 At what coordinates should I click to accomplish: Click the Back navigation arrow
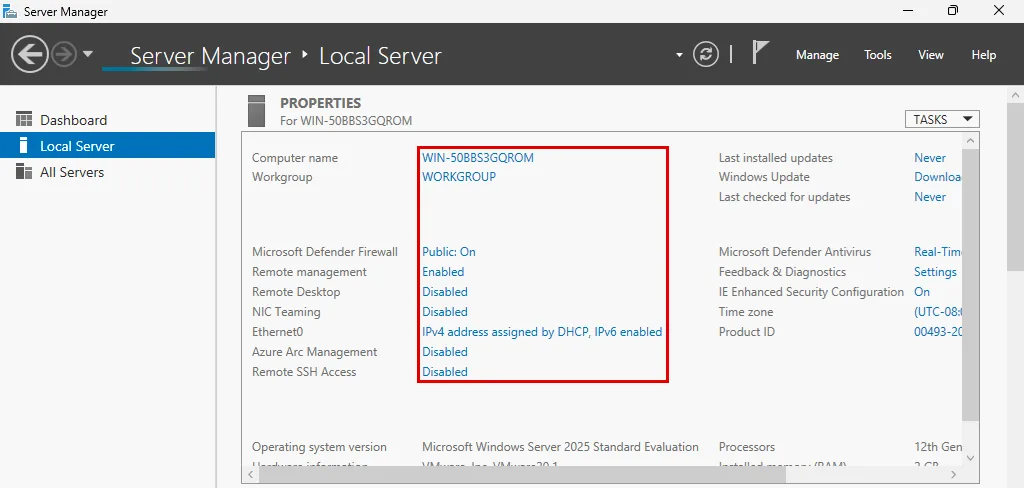tap(29, 54)
